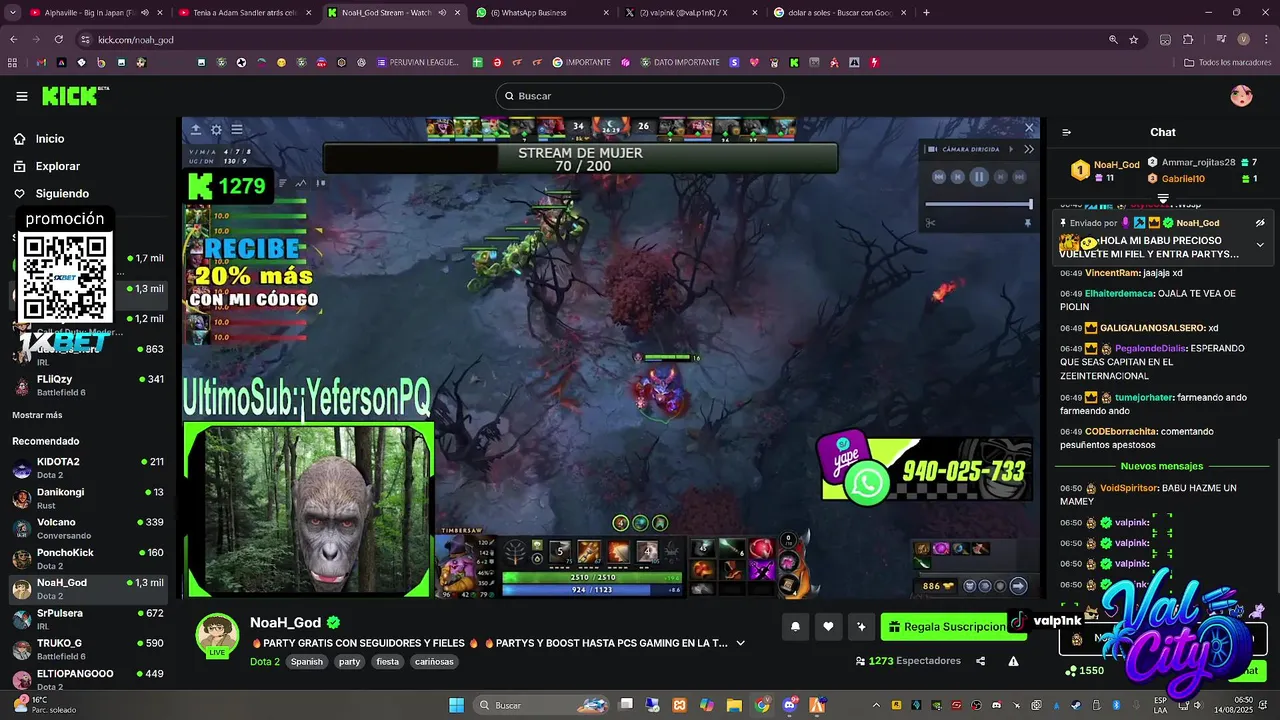Open PERUVIAN LEAGUE bookmark
The width and height of the screenshot is (1280, 720).
[418, 62]
